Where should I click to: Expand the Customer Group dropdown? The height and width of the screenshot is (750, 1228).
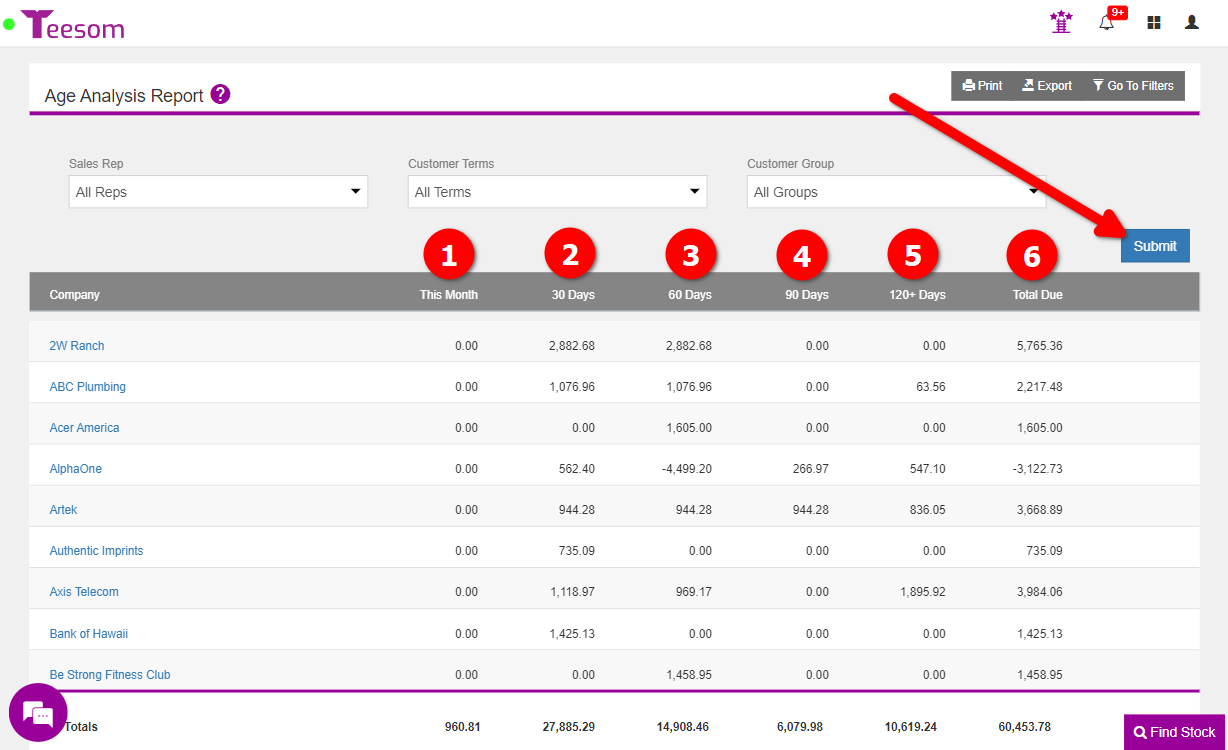click(896, 192)
